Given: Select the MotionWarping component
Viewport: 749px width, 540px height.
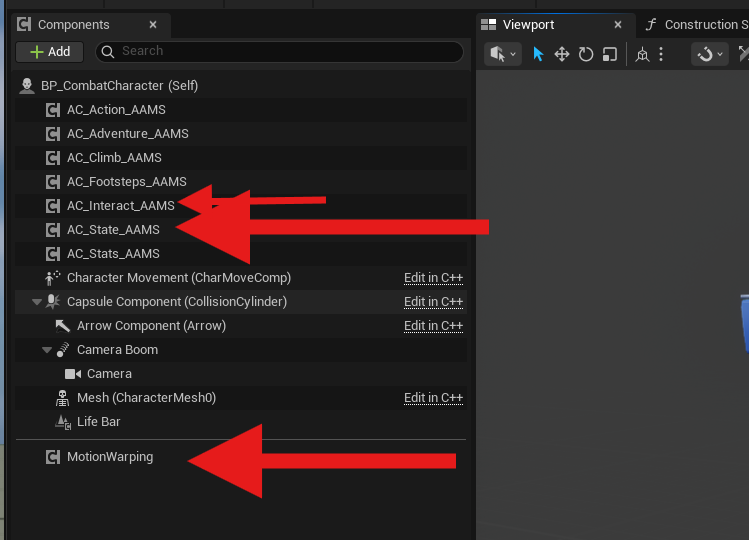Looking at the screenshot, I should (110, 457).
